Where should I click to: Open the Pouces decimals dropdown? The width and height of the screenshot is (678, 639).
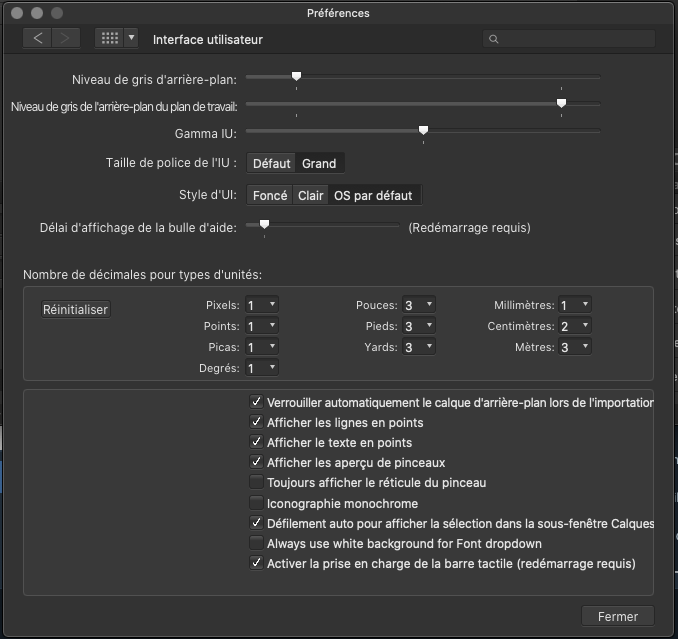pyautogui.click(x=419, y=305)
